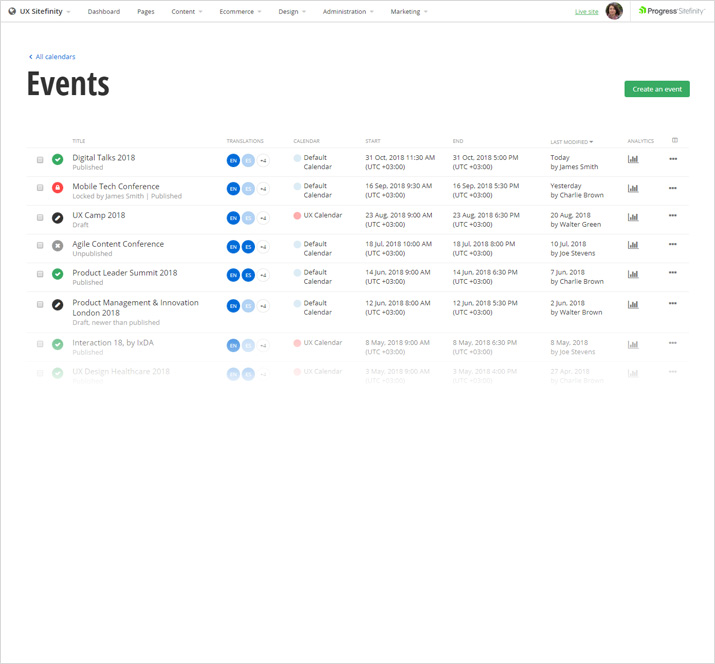Select checkbox for Agile Content Conference
Image resolution: width=715 pixels, height=664 pixels.
40,245
